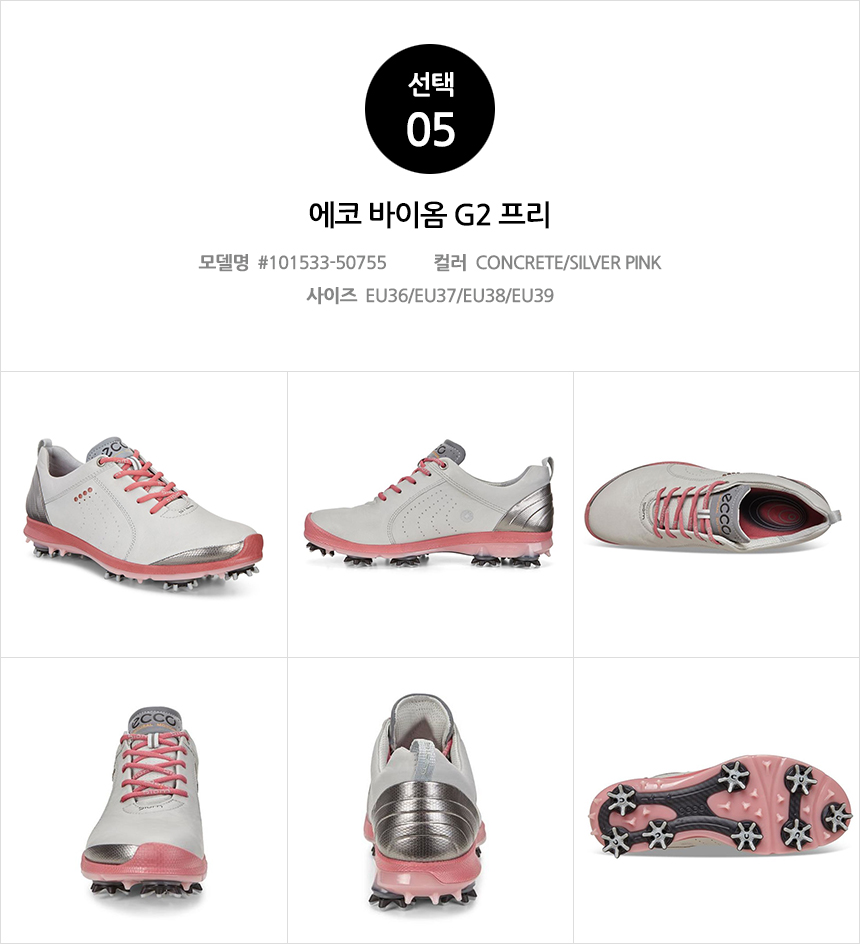Screen dimensions: 860x944
Task: Click the product title 에코 바이옴 G2 프리
Action: pos(429,214)
